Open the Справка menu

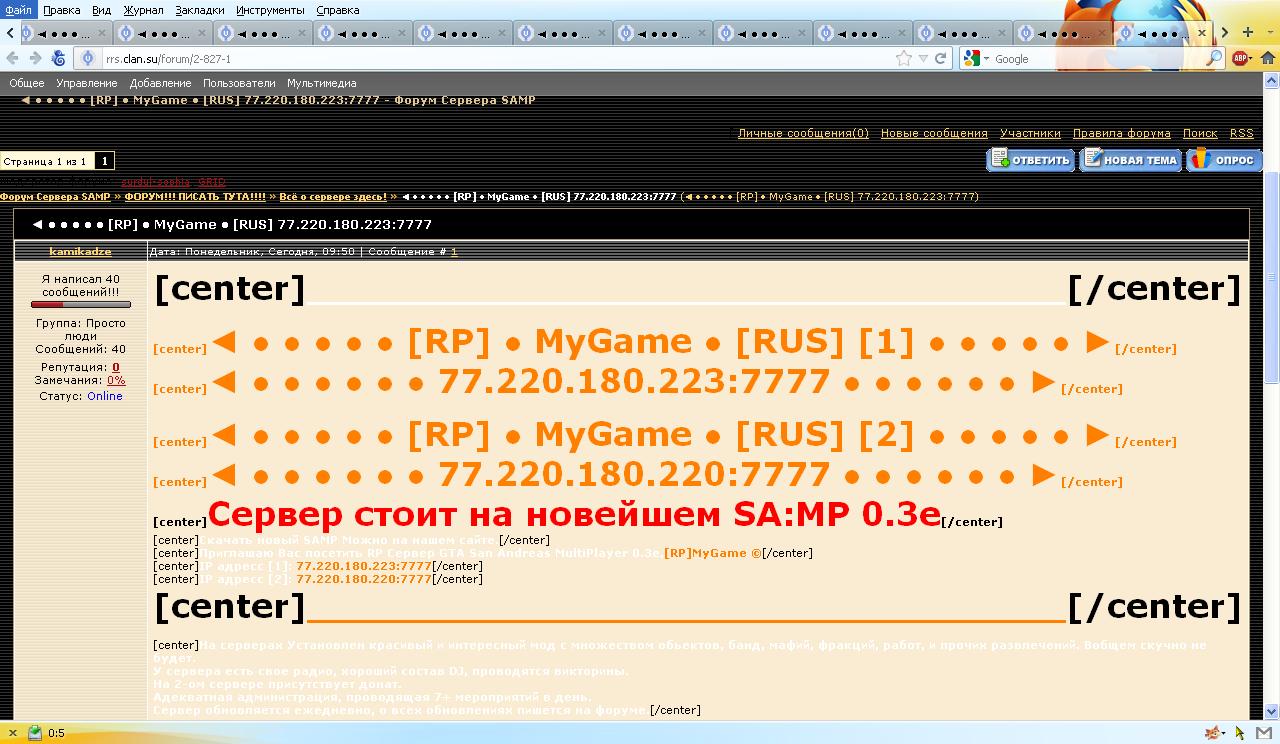pyautogui.click(x=338, y=10)
